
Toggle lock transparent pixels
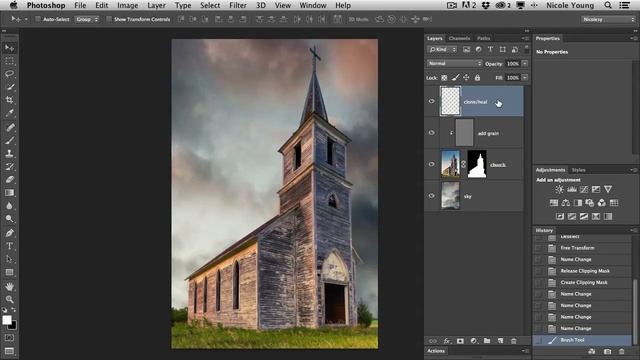[x=444, y=78]
